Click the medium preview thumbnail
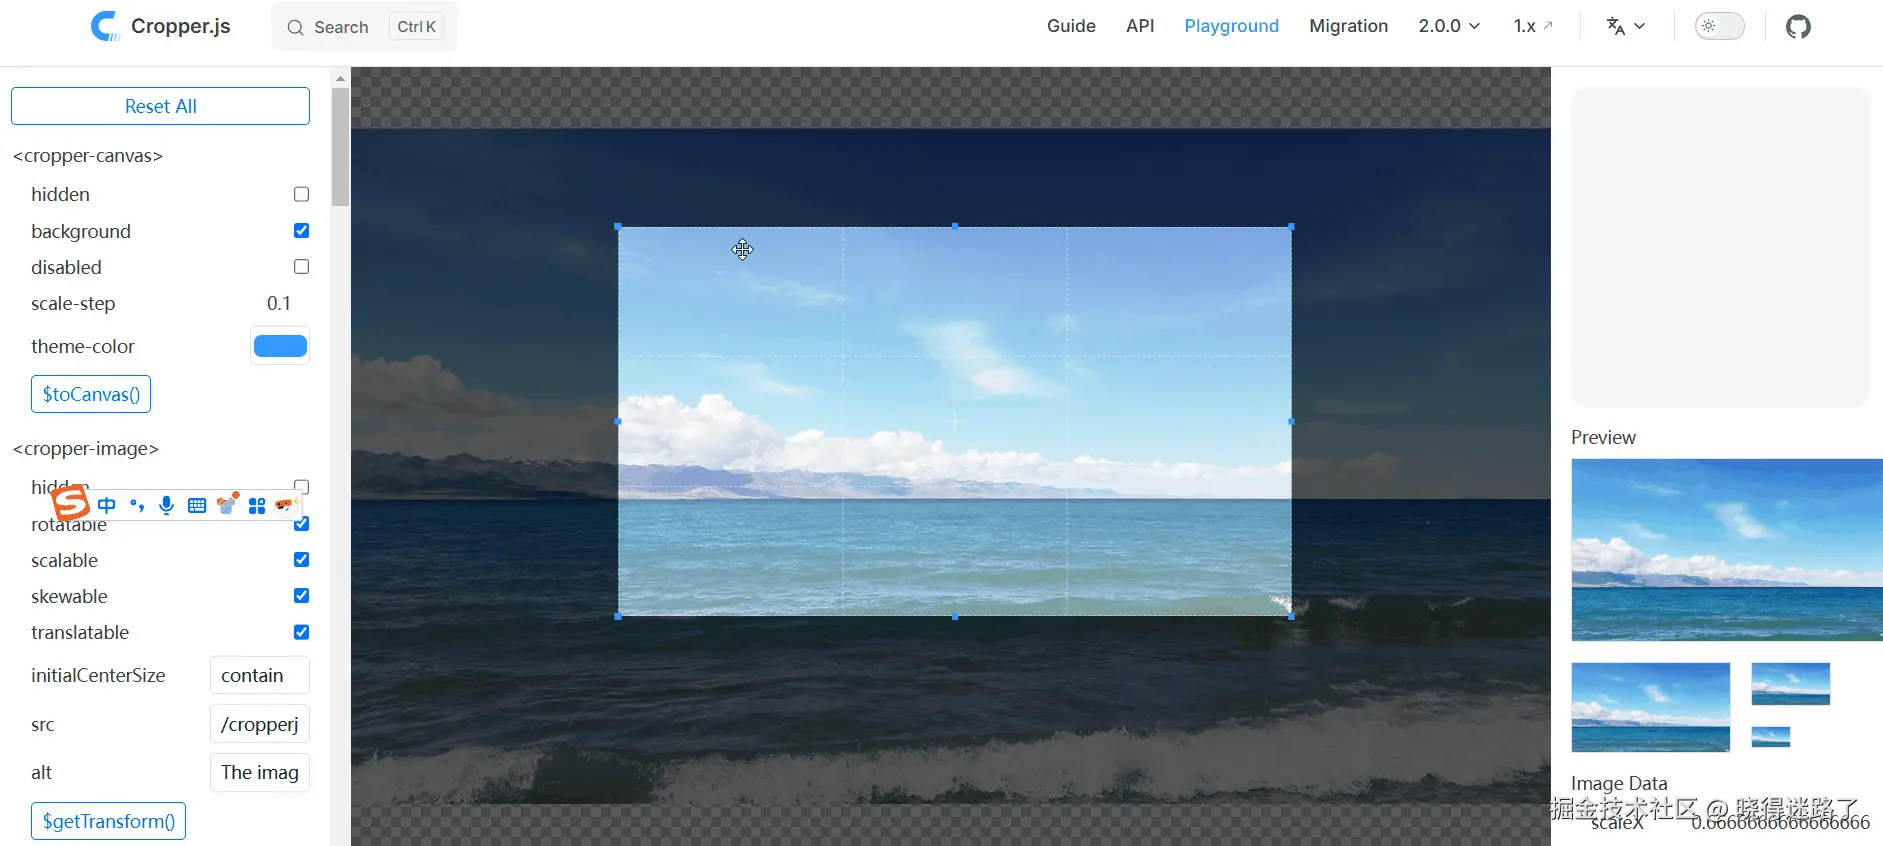Image resolution: width=1883 pixels, height=846 pixels. click(x=1650, y=707)
